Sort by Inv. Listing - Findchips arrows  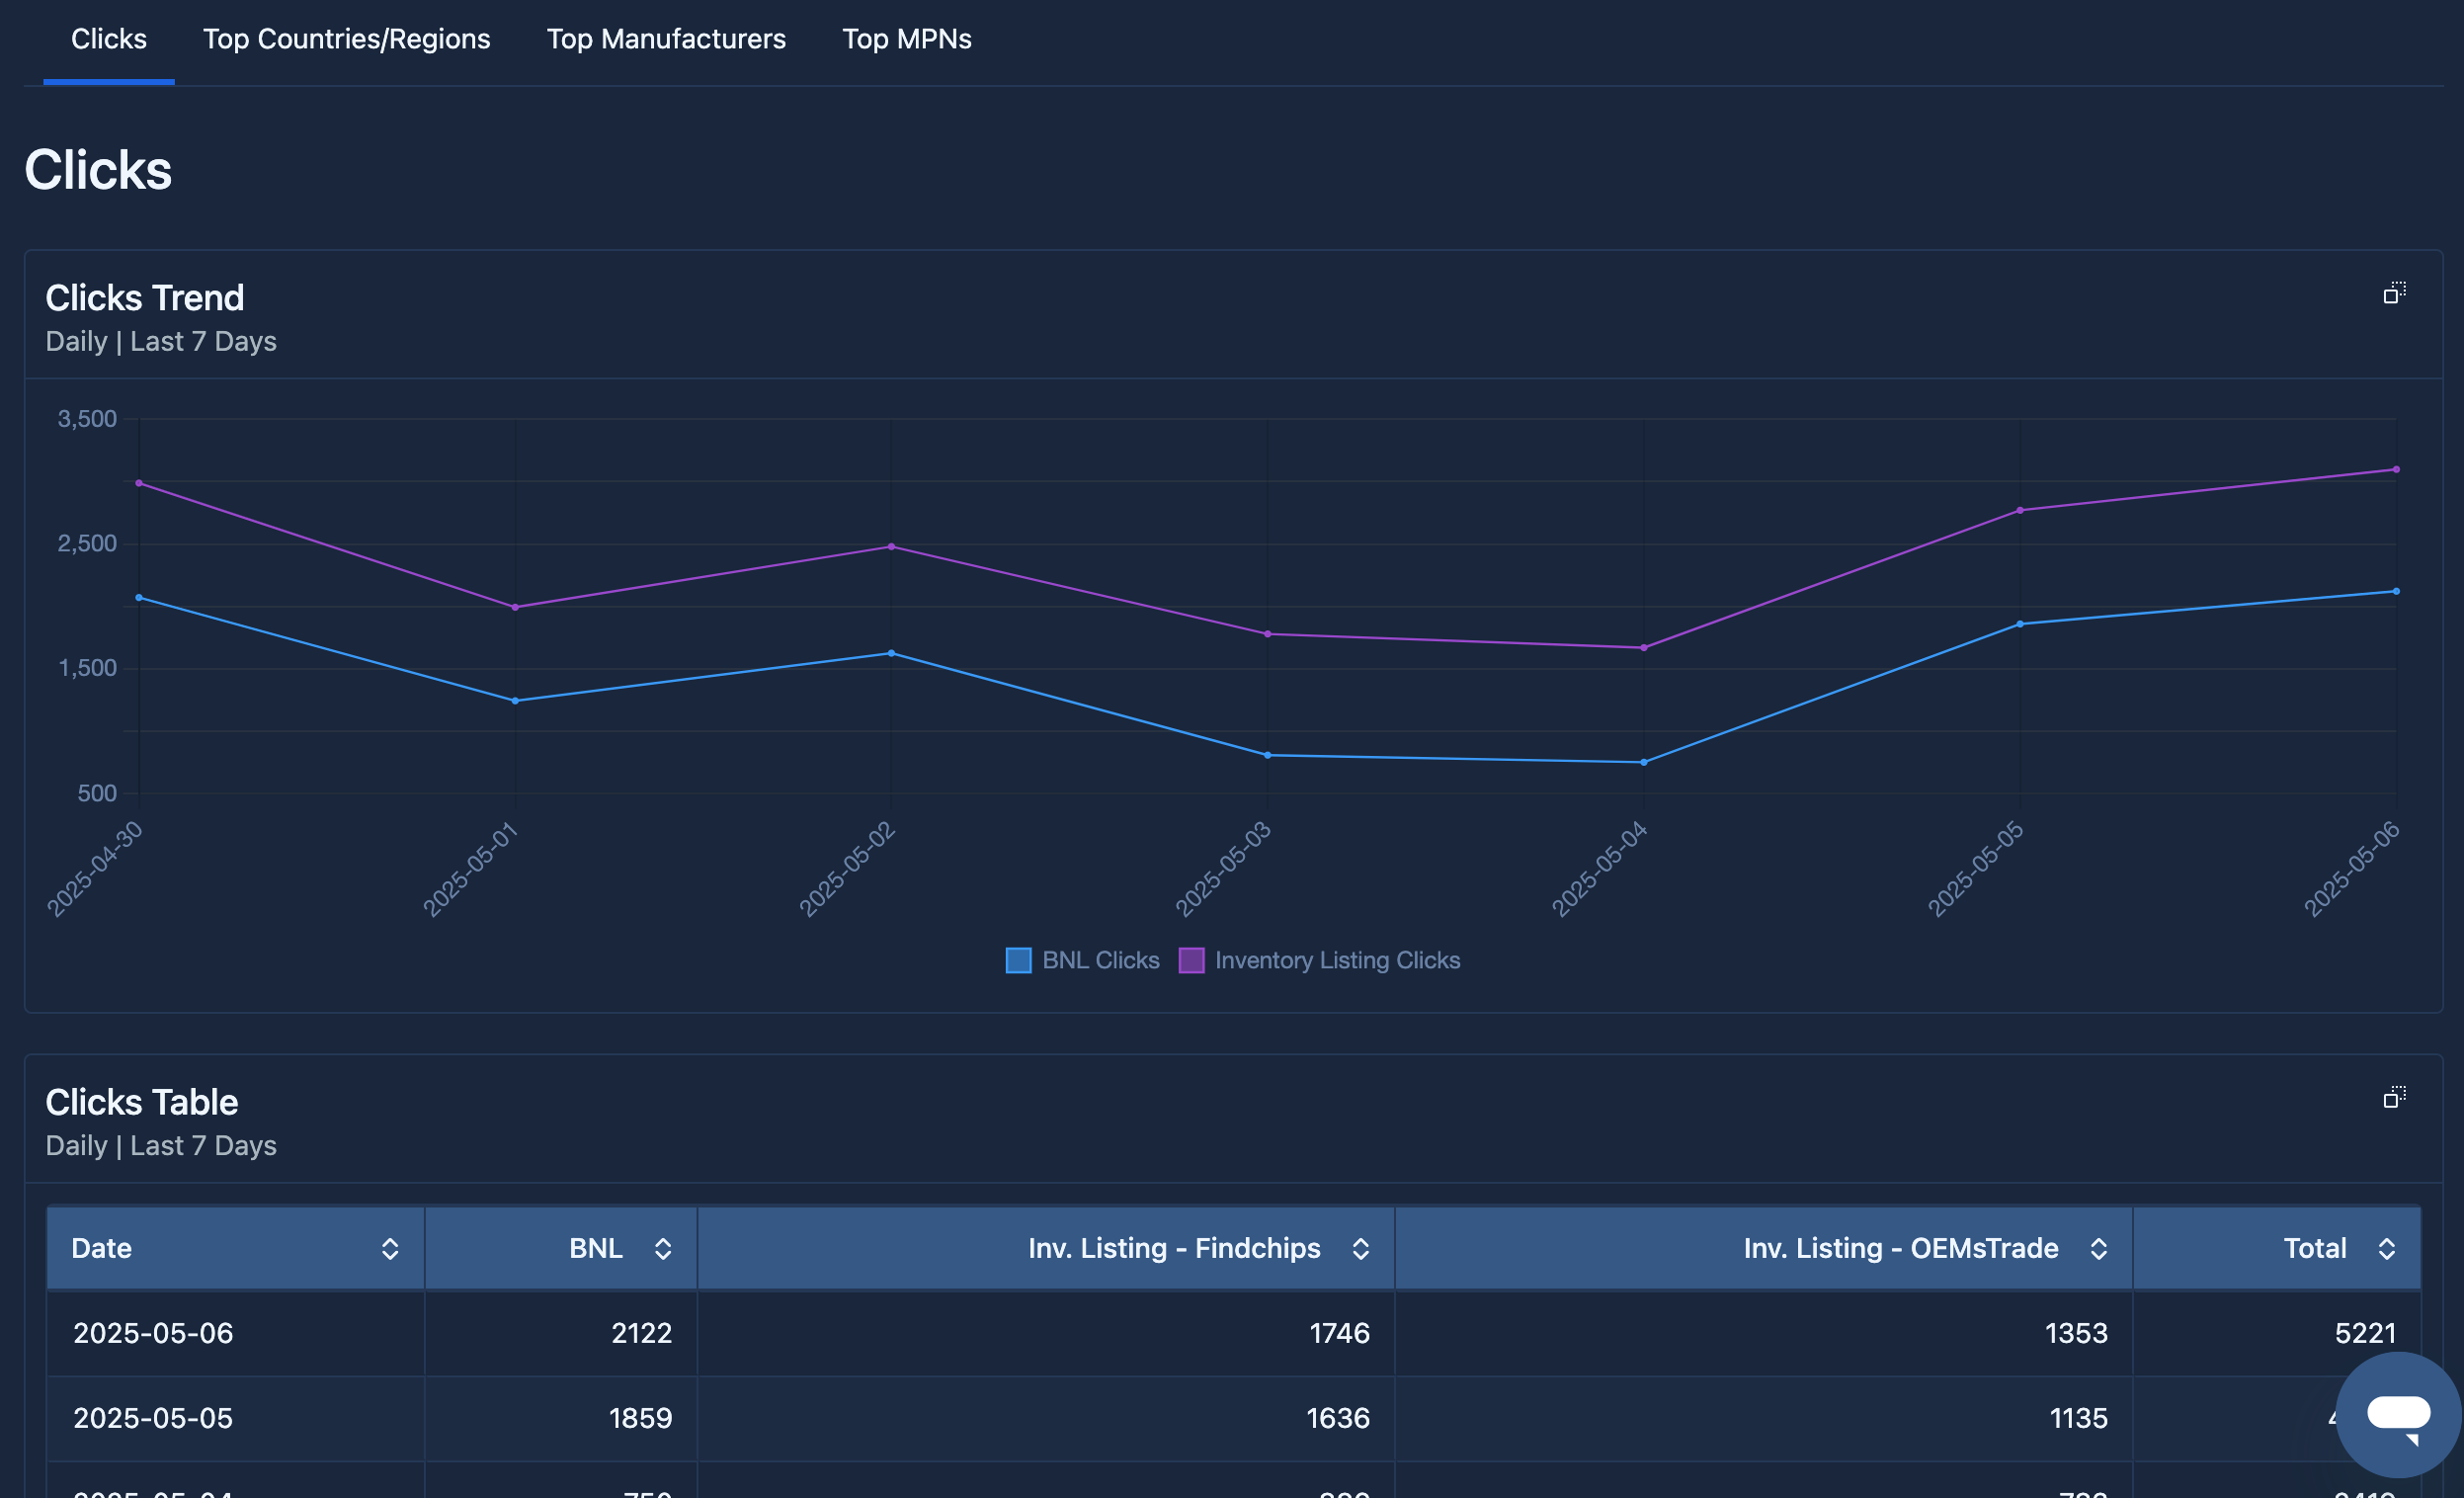(x=1360, y=1248)
